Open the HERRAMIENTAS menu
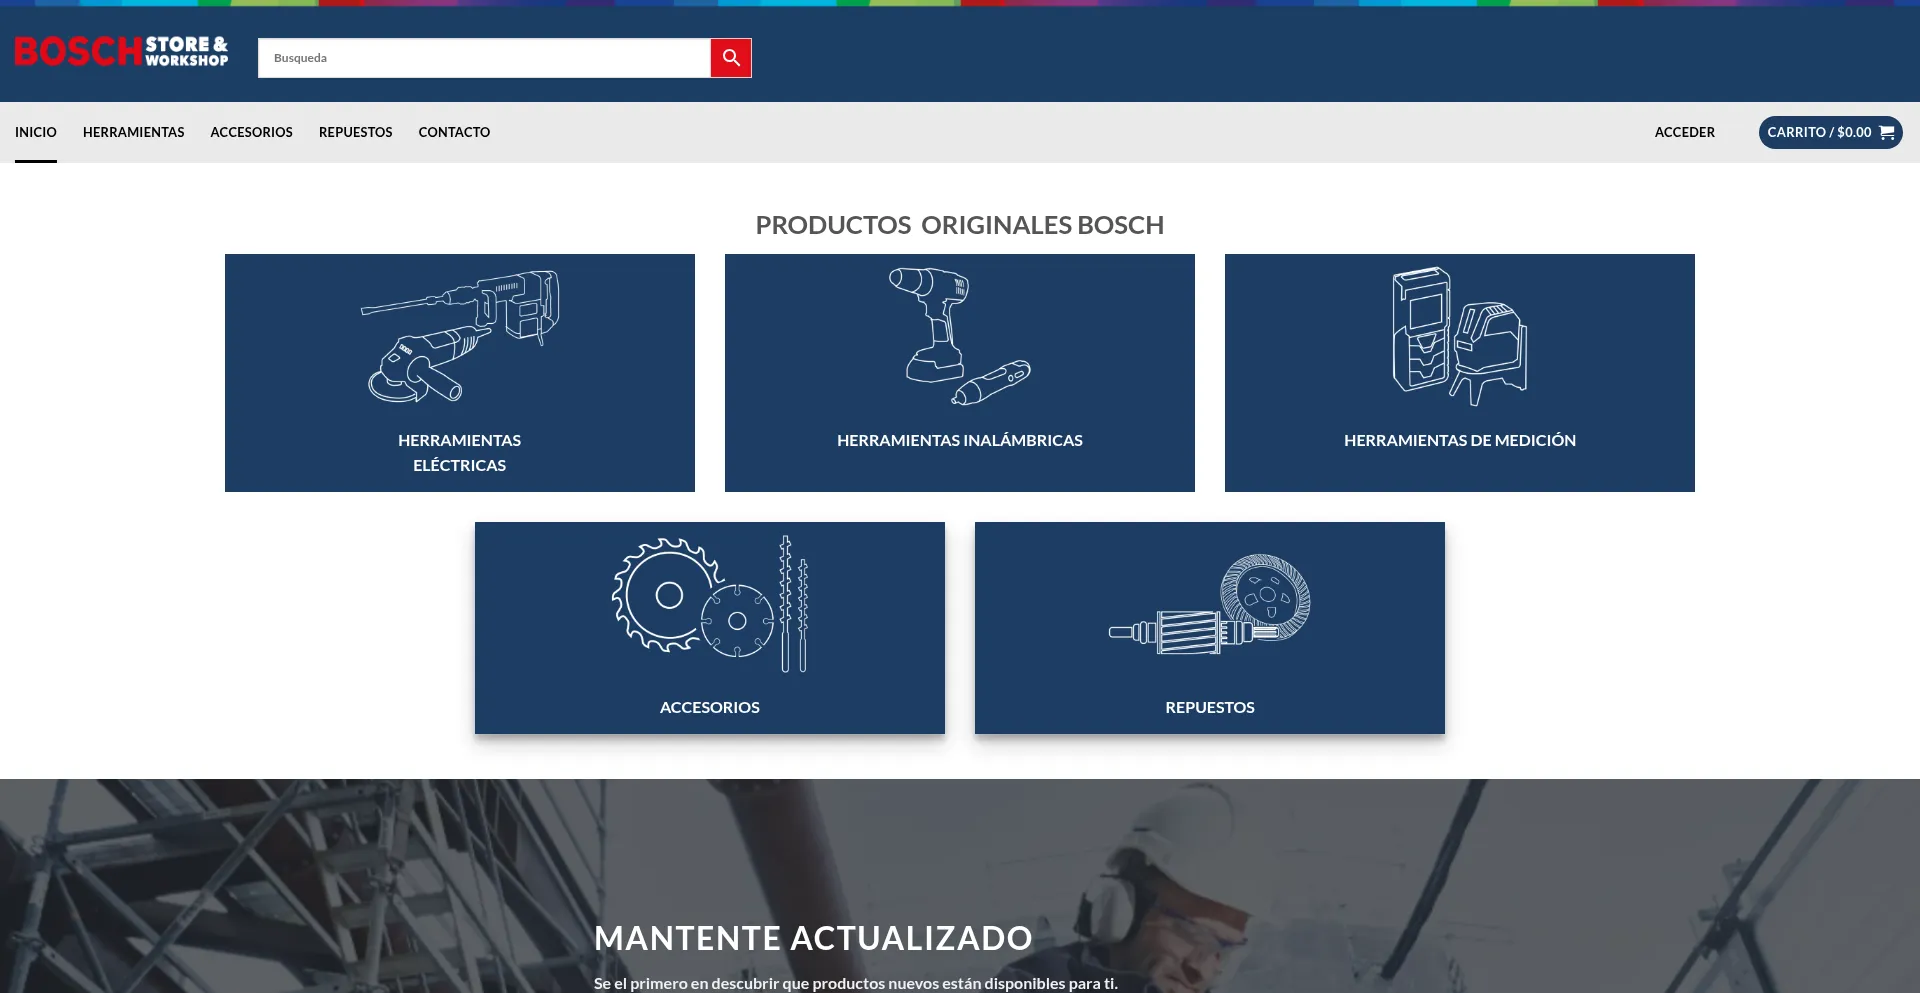Image resolution: width=1920 pixels, height=993 pixels. point(134,132)
